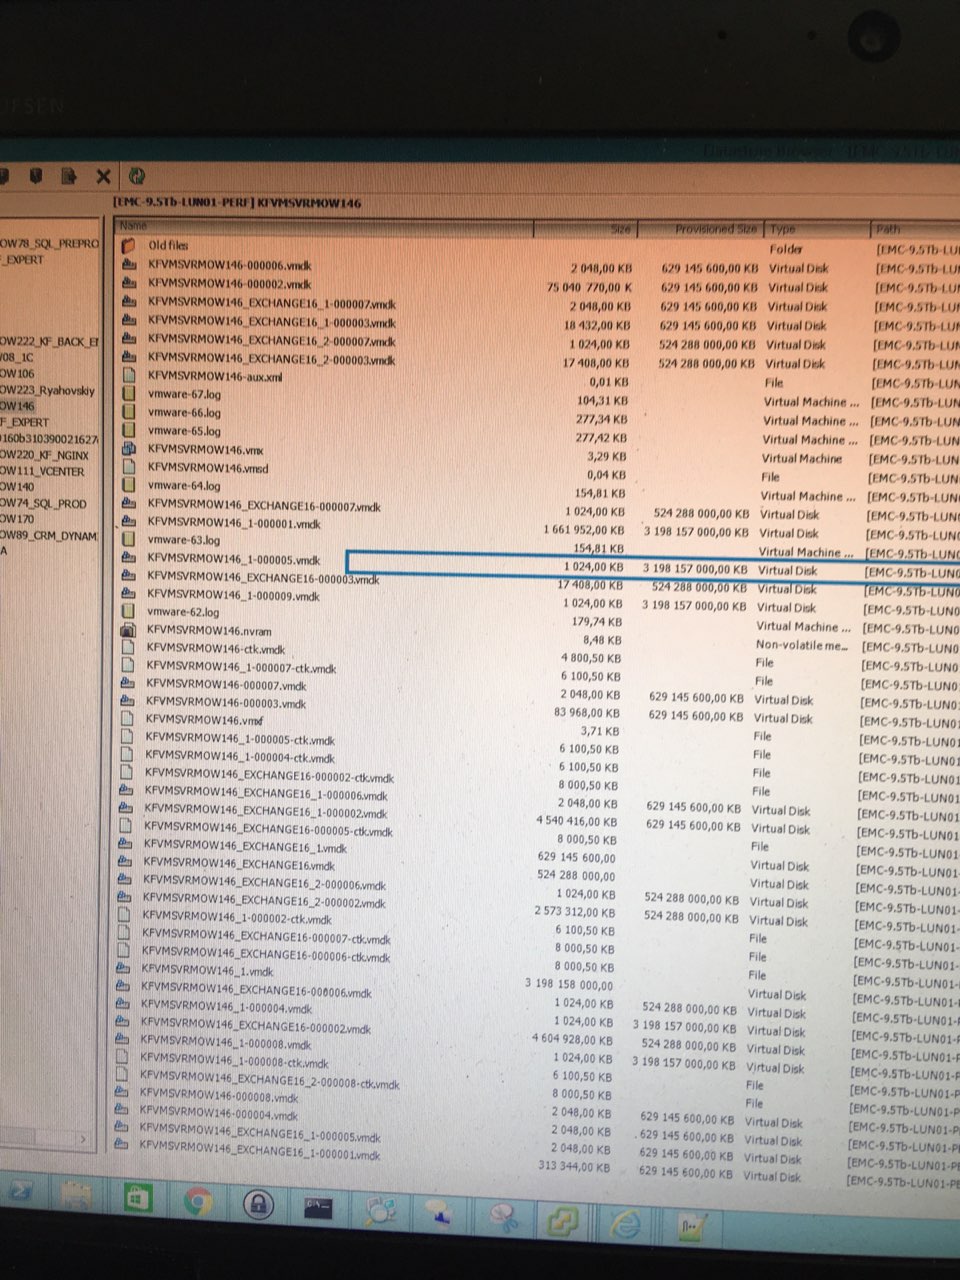Screen dimensions: 960x1280
Task: Click file icon of KFVMSVRMOW146-aux.xml
Action: pyautogui.click(x=128, y=375)
